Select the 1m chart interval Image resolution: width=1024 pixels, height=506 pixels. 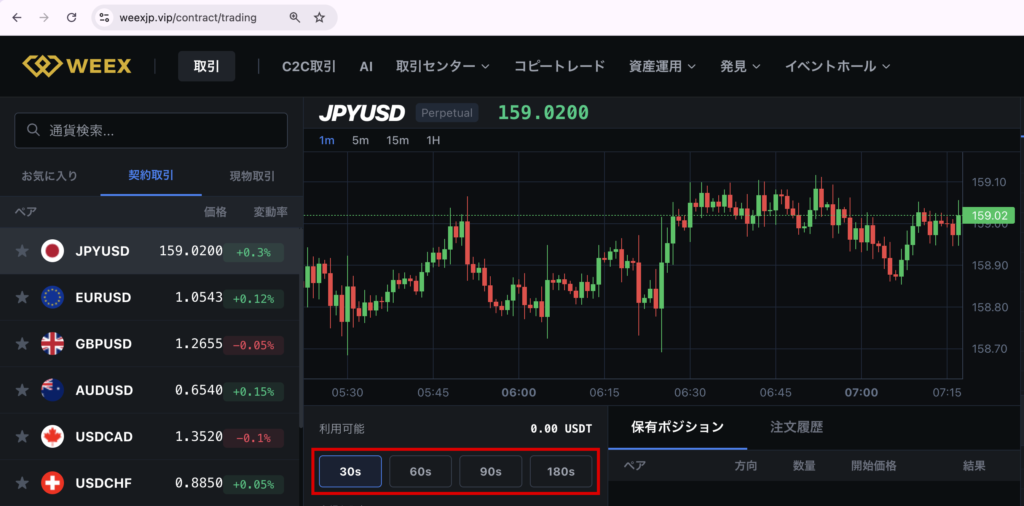coord(327,140)
